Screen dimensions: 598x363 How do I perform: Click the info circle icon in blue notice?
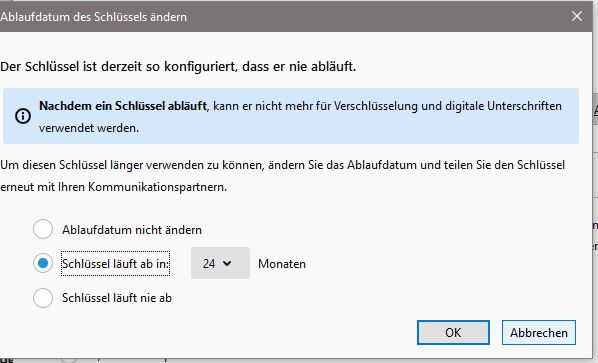[23, 116]
